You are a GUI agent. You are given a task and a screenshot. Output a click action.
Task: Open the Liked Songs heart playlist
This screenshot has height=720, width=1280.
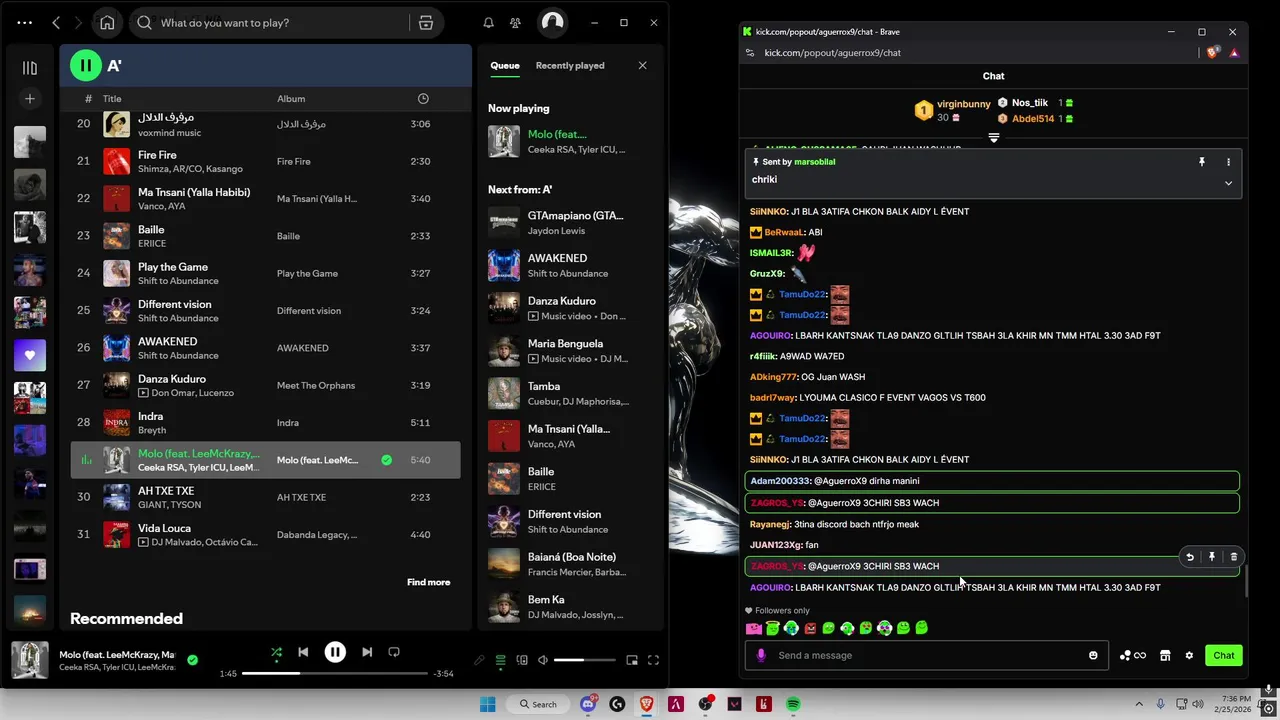[x=30, y=355]
